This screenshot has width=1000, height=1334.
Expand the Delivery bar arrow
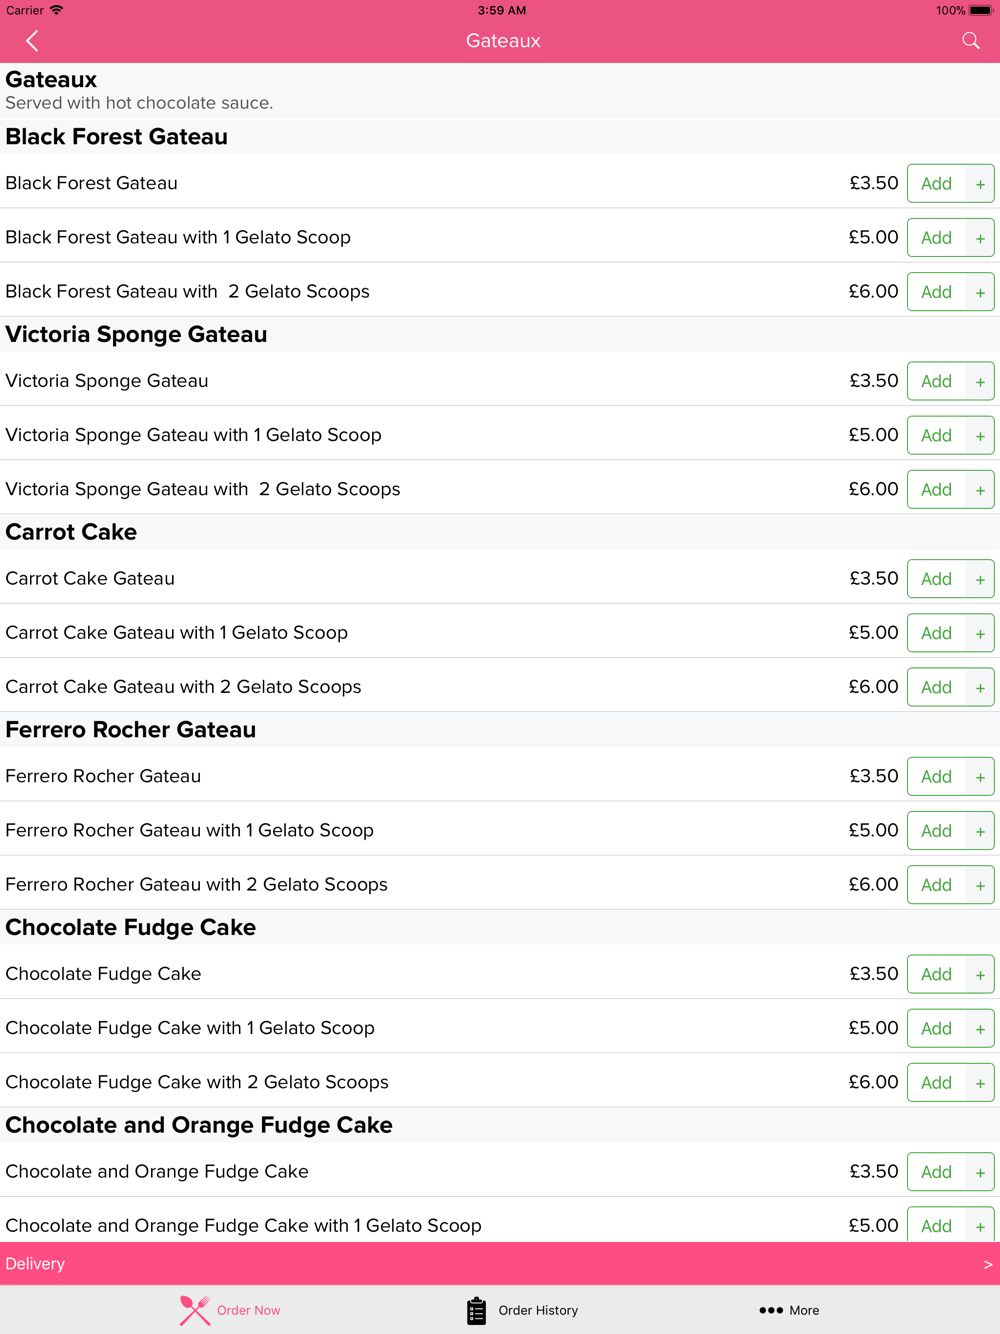[988, 1264]
